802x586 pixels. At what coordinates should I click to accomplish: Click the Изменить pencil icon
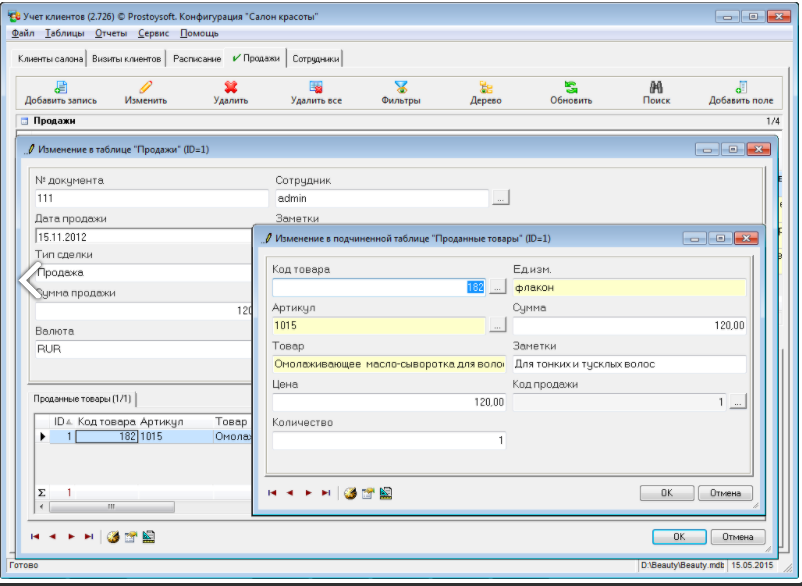click(x=146, y=87)
